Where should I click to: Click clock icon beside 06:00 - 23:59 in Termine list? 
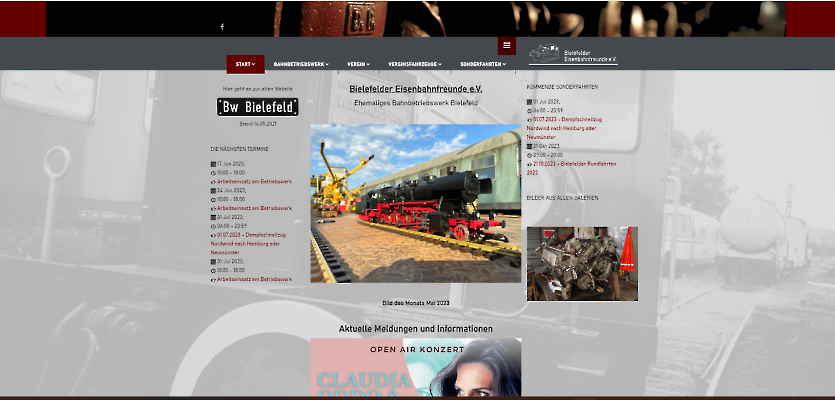pos(213,226)
